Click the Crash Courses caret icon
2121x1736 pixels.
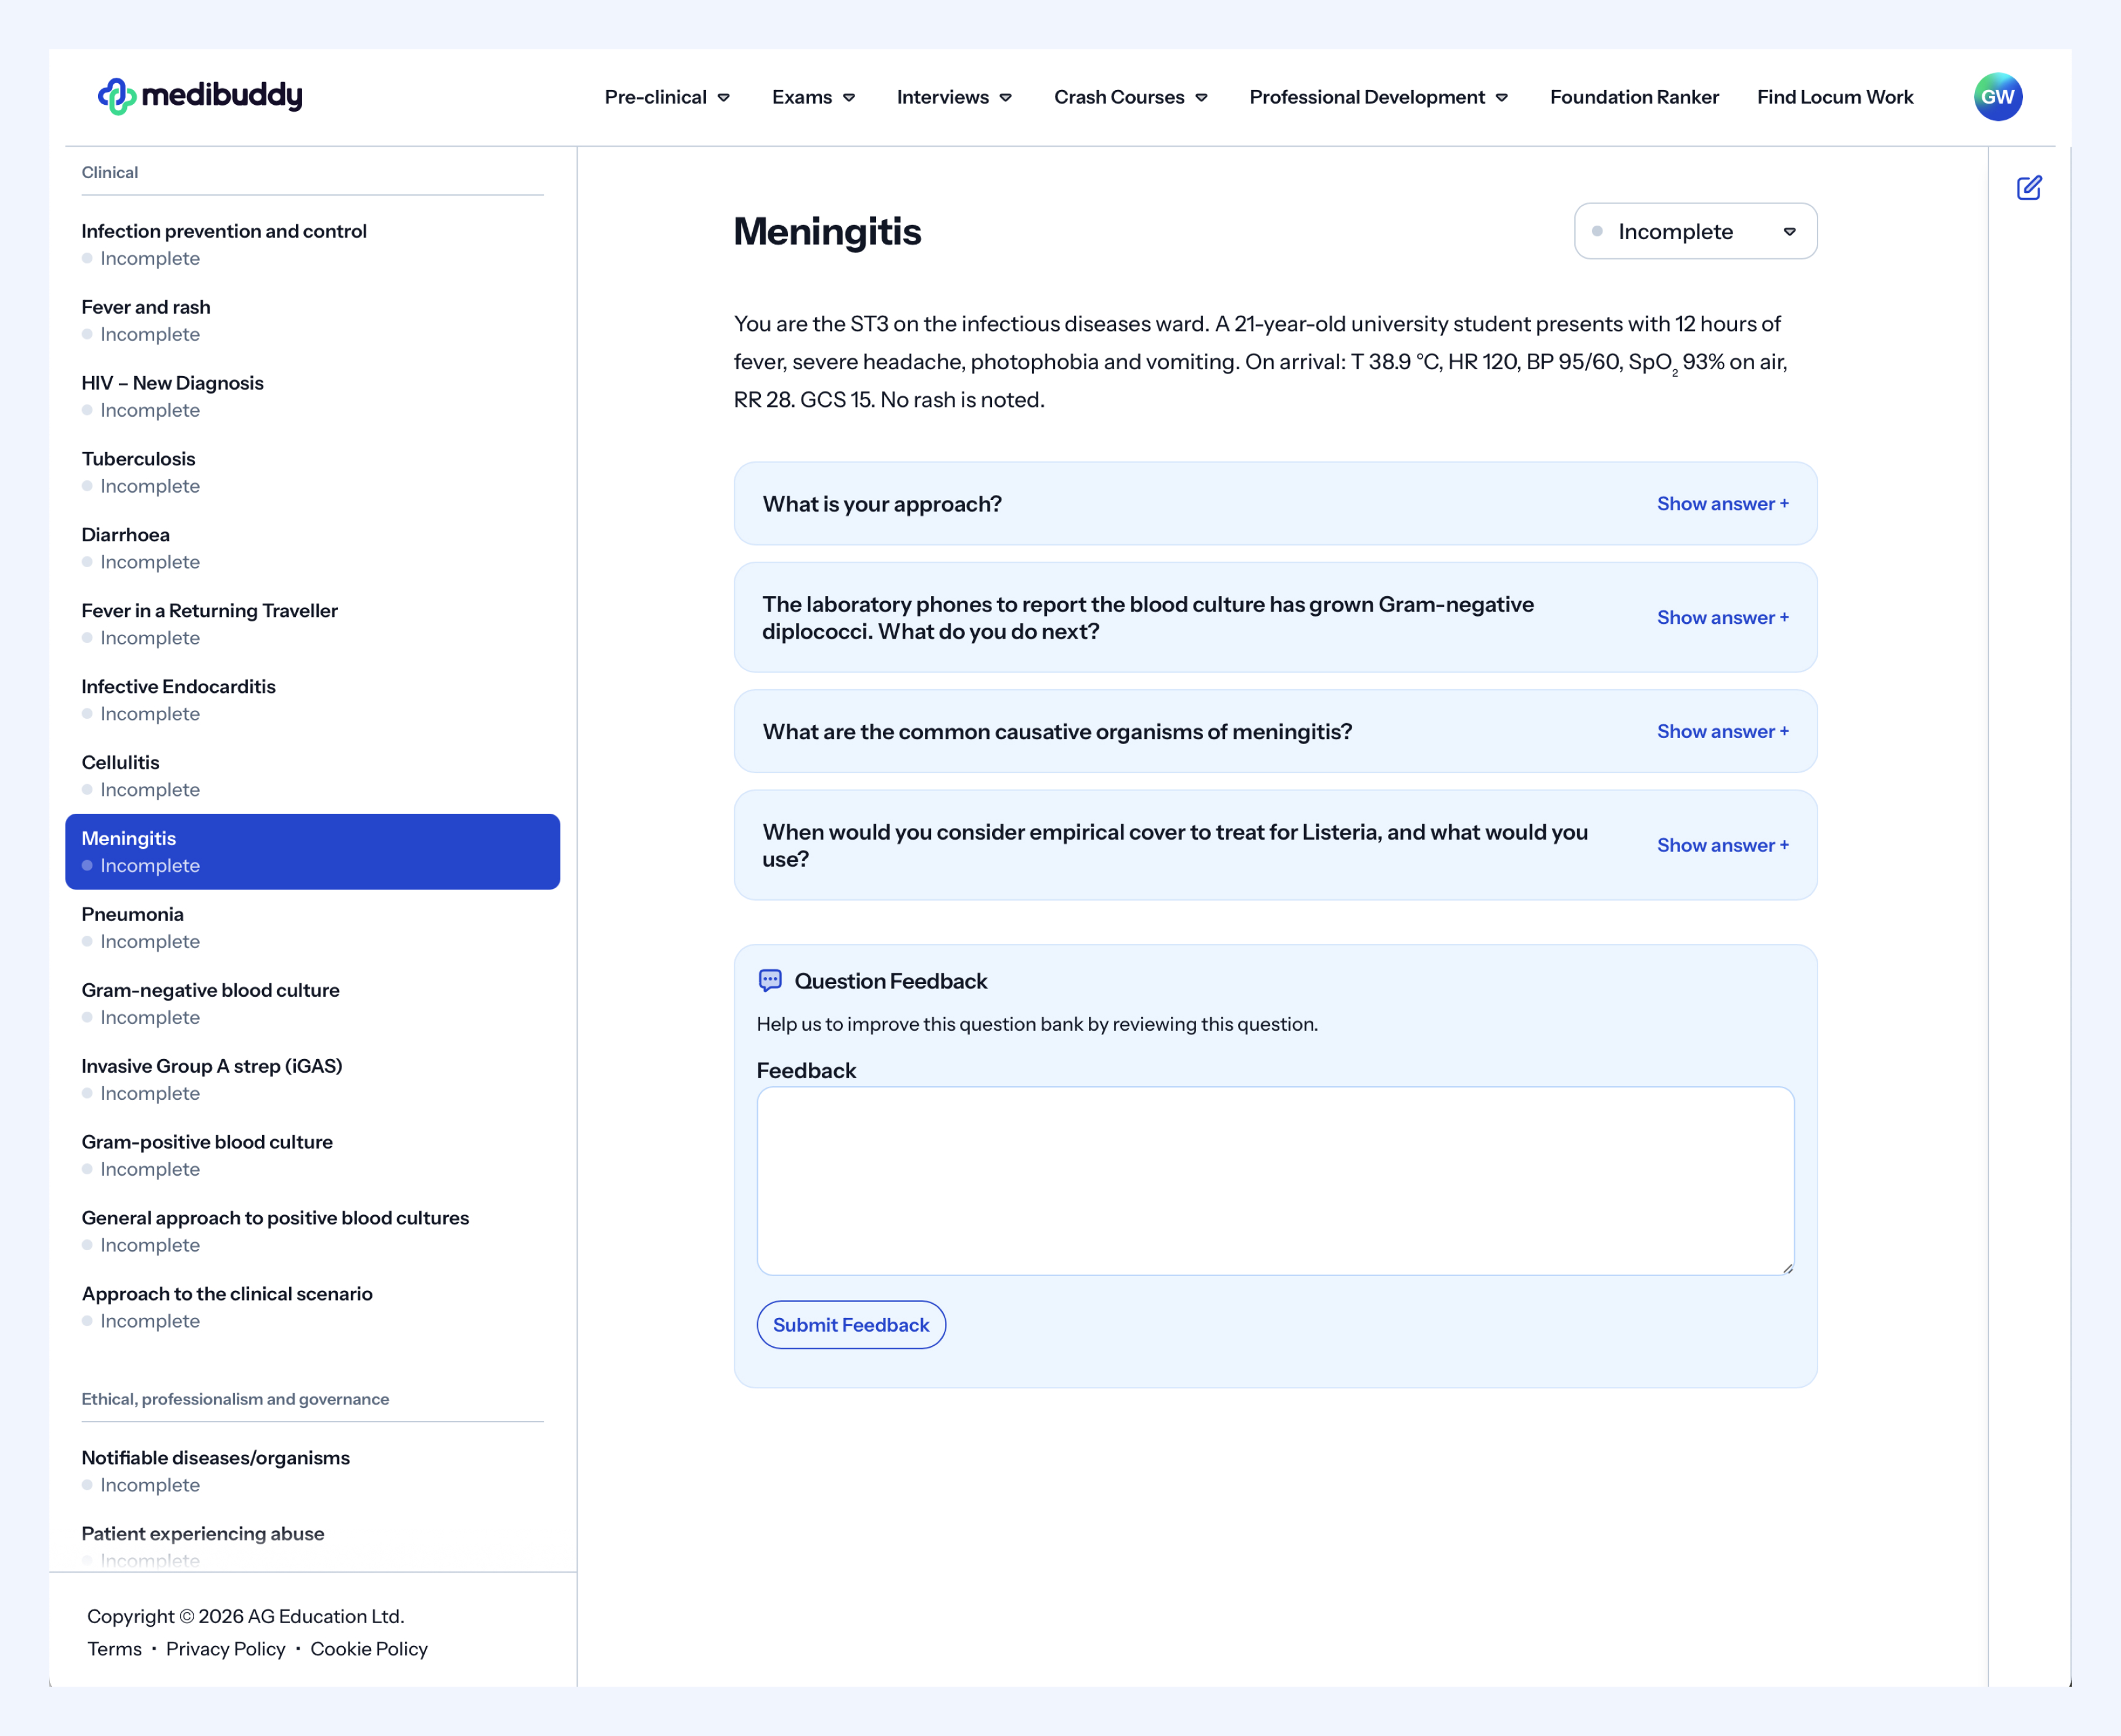(1201, 98)
